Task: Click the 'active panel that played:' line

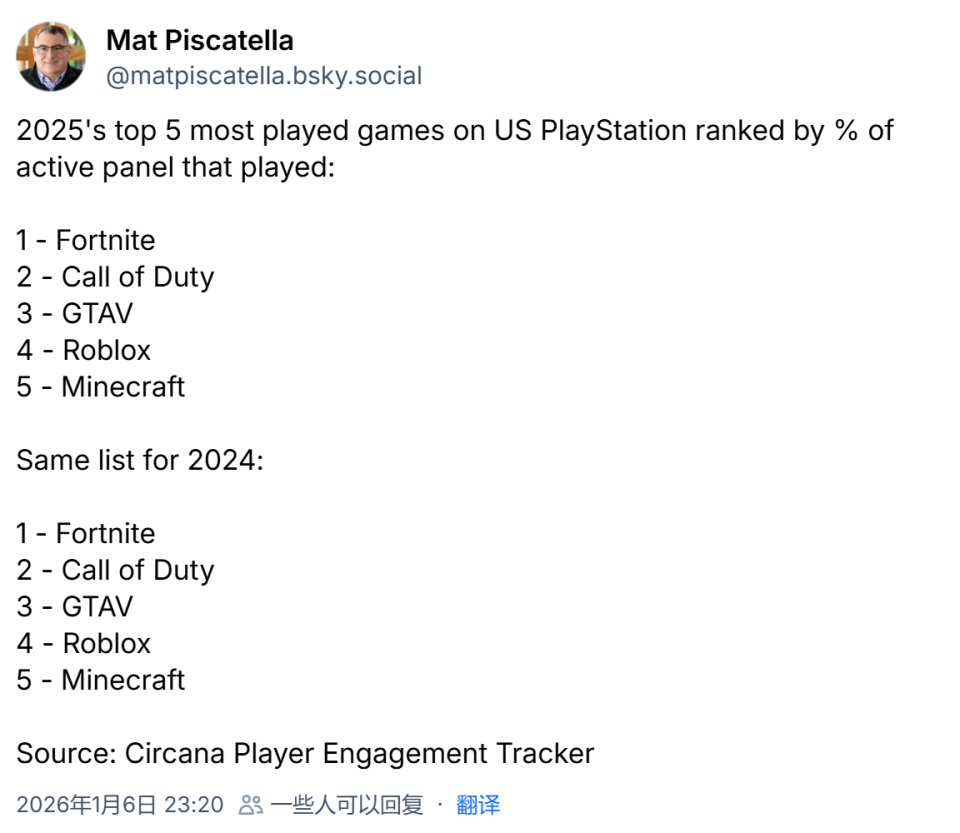Action: [173, 167]
